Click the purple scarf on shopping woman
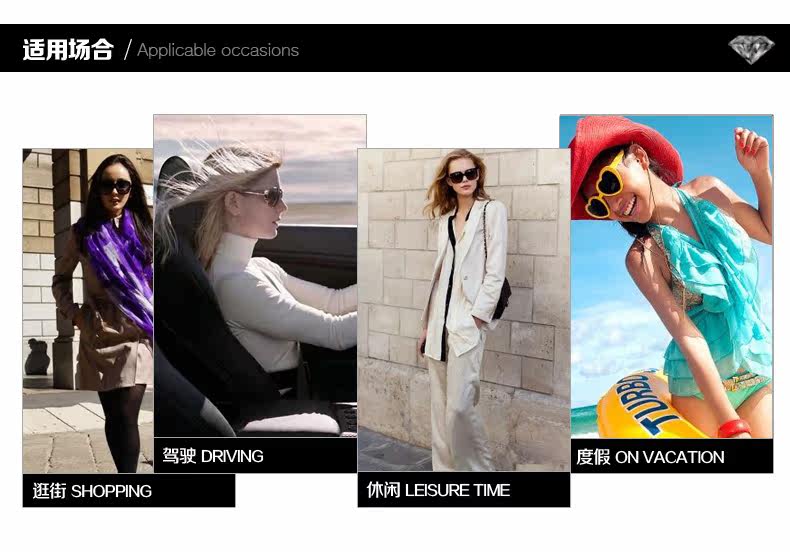 (x=121, y=267)
